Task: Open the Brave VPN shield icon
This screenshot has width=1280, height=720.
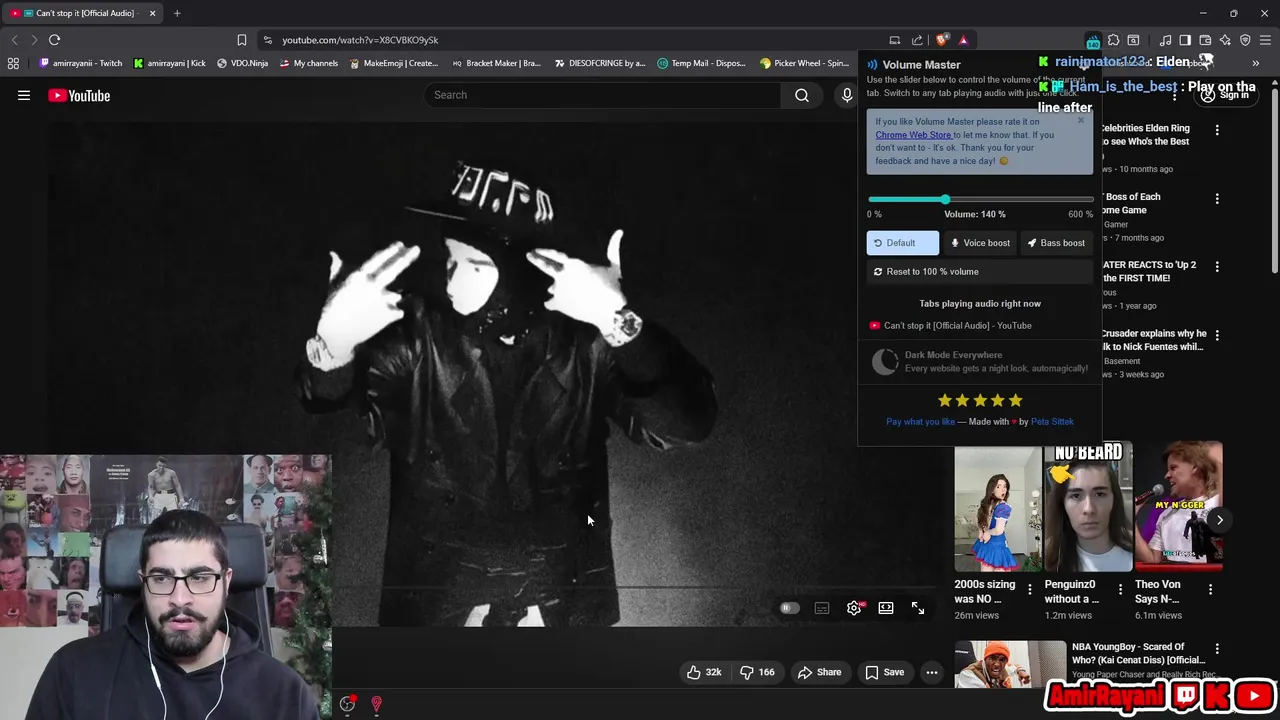Action: (x=1245, y=40)
